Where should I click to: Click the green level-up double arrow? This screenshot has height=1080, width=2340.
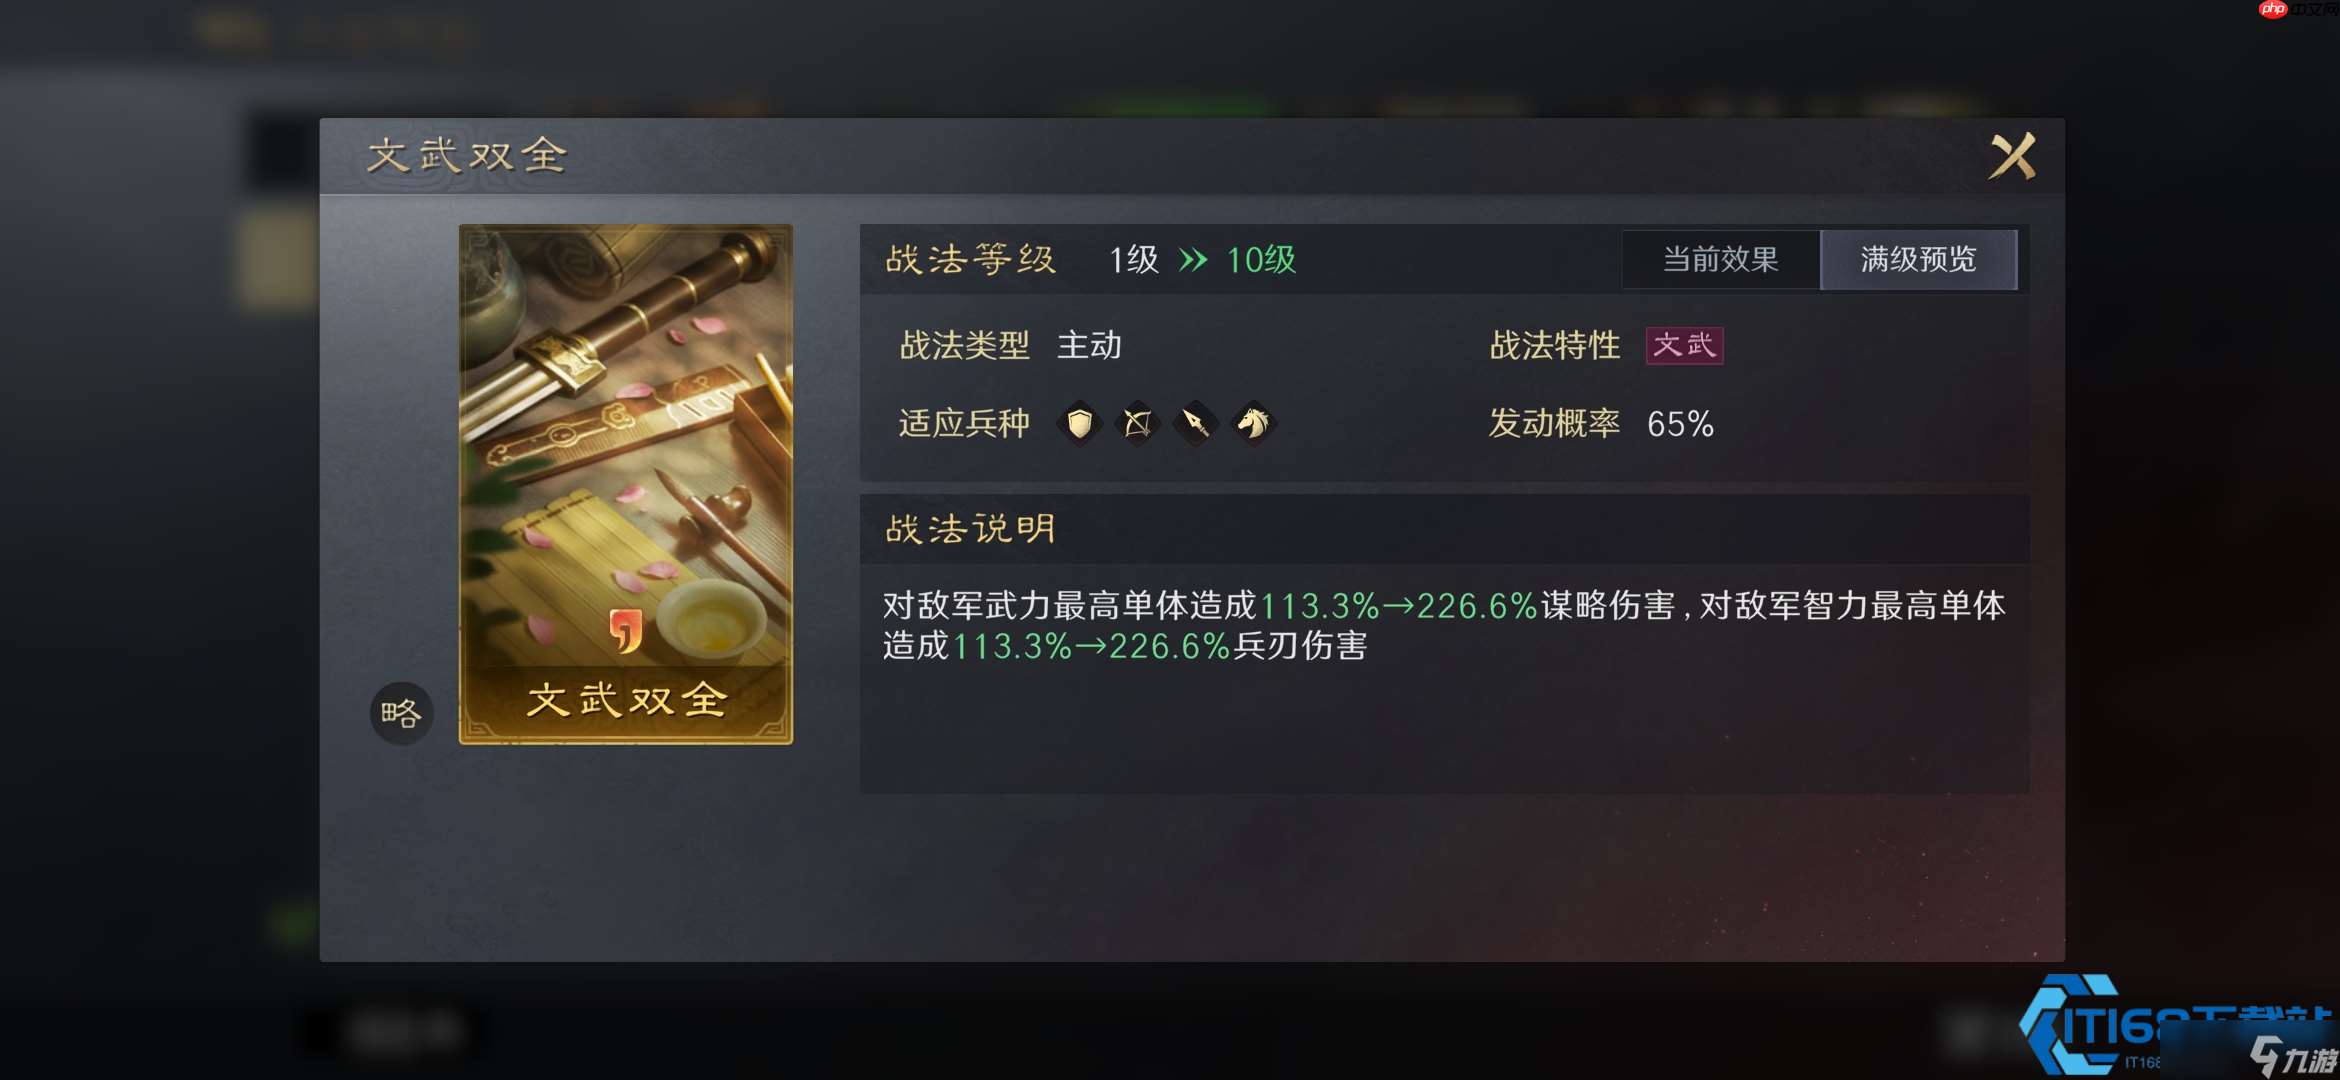[x=1193, y=261]
